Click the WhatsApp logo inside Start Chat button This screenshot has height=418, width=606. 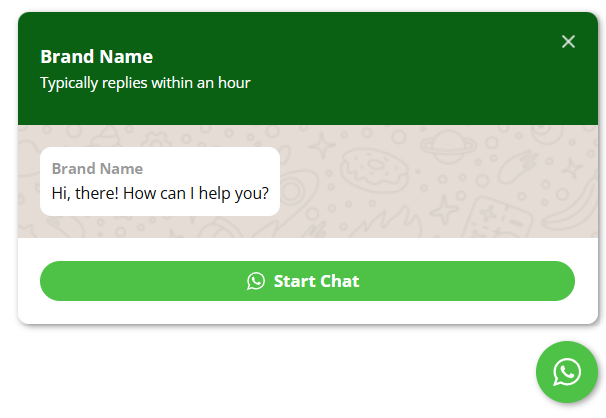[256, 281]
